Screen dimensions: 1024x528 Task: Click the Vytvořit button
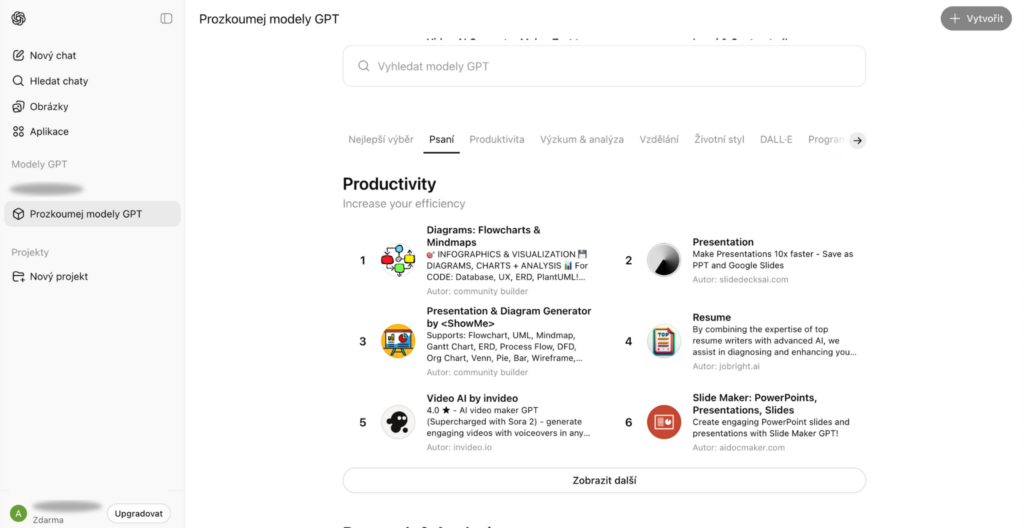[x=976, y=18]
